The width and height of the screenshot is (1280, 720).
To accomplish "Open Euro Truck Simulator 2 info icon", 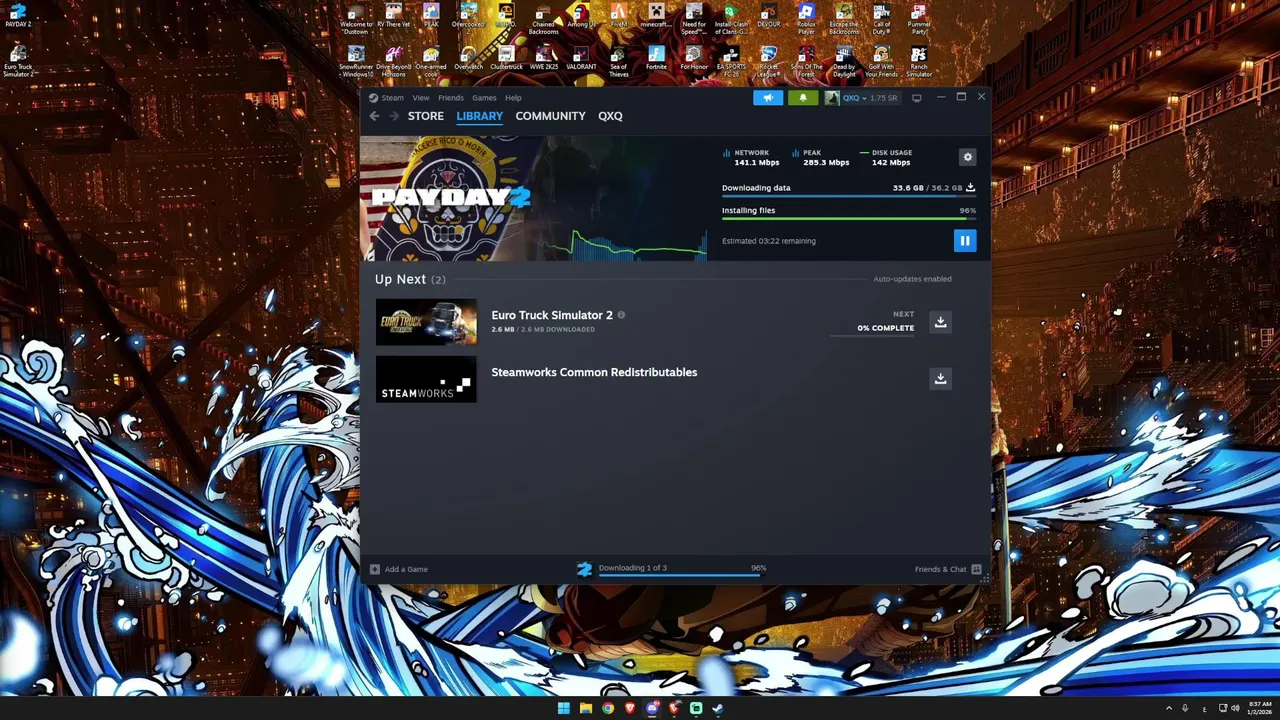I will pos(621,315).
